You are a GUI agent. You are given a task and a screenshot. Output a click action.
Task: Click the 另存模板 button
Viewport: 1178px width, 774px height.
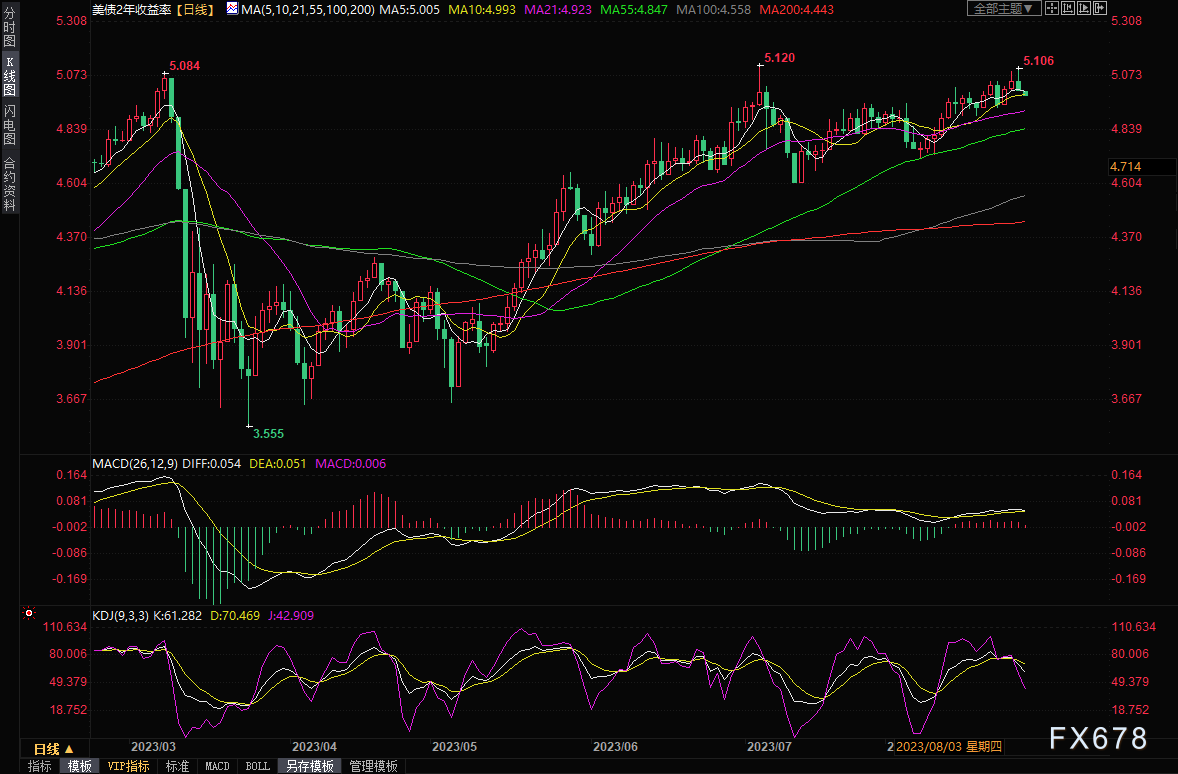pos(310,766)
